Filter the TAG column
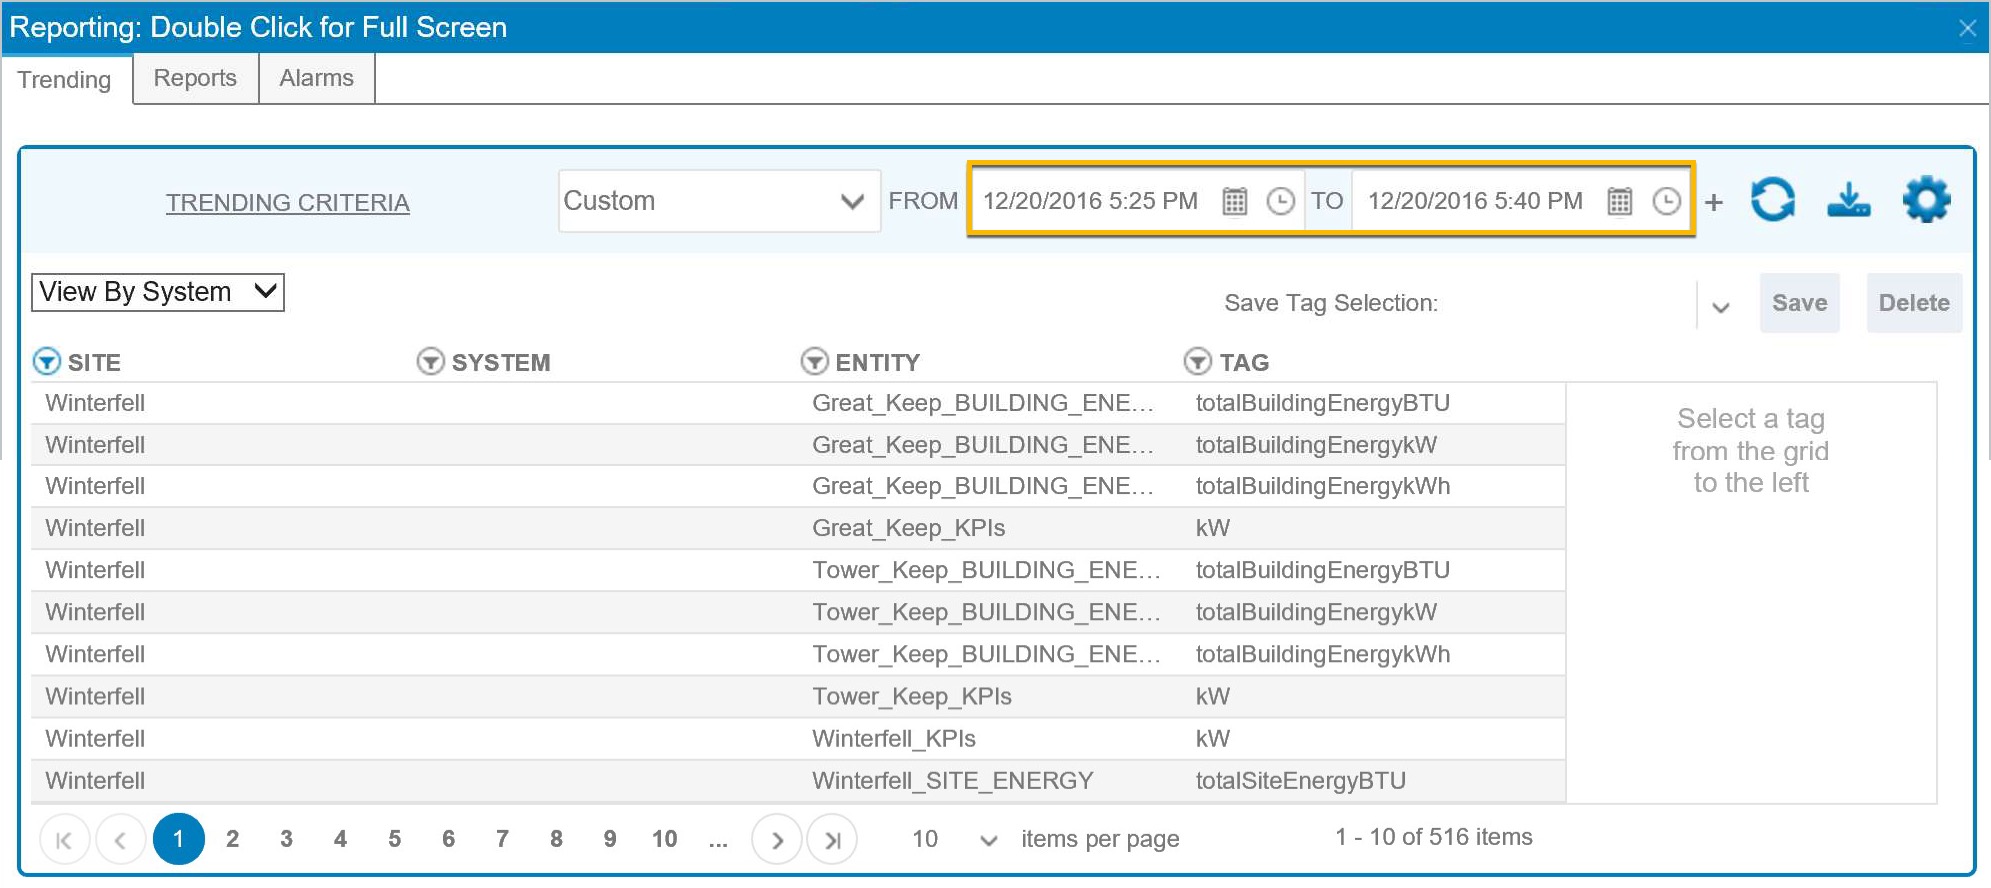Image resolution: width=1991 pixels, height=888 pixels. pos(1198,361)
